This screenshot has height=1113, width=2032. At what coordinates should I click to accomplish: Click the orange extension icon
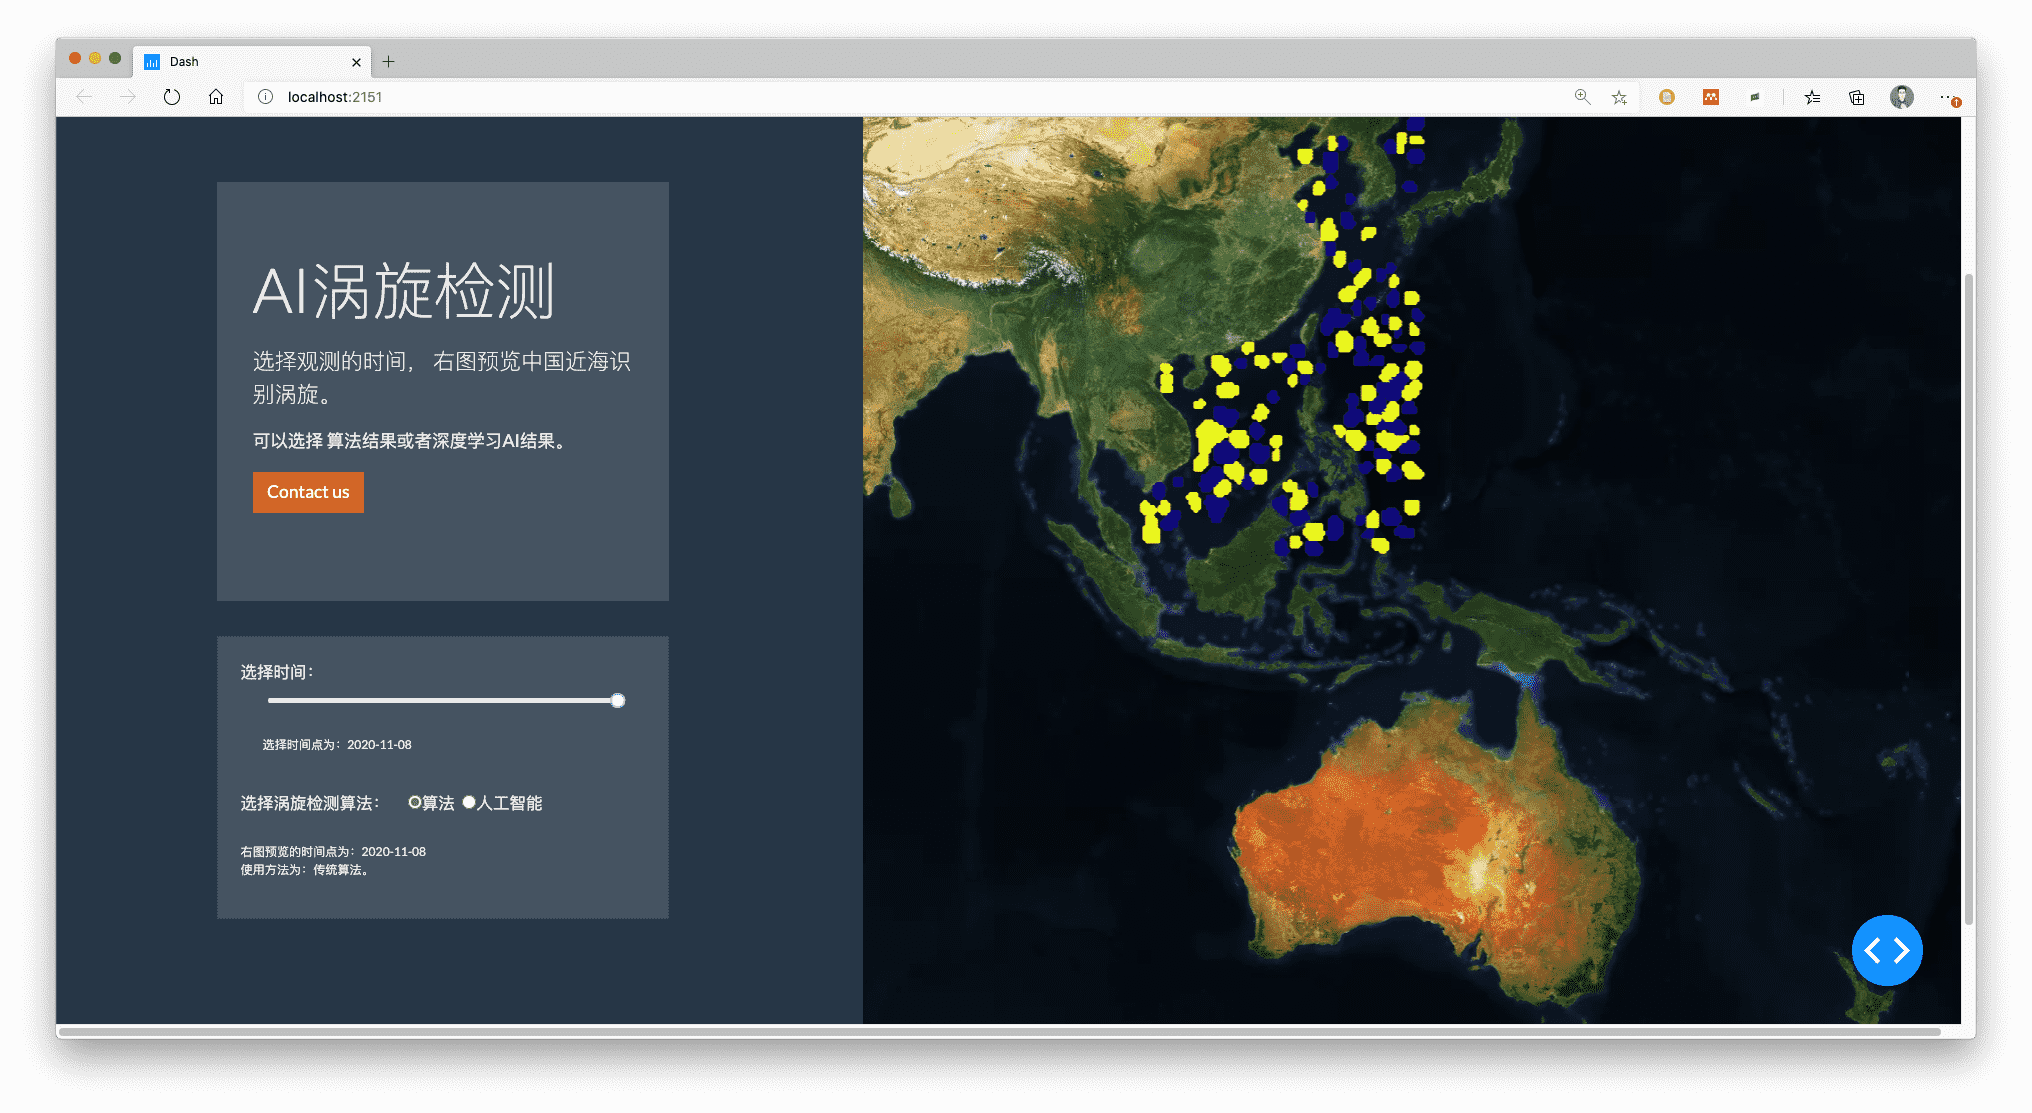pos(1711,97)
